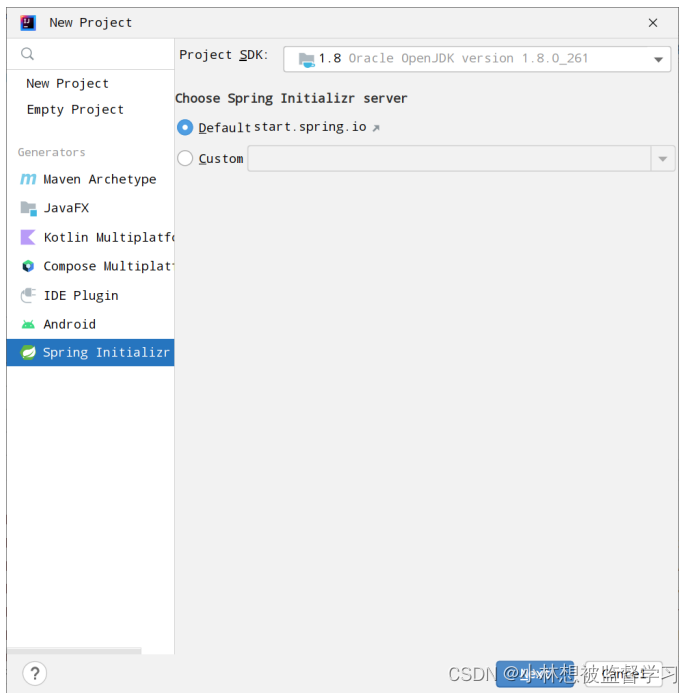Select the JavaFX generator
The width and height of the screenshot is (692, 693).
pyautogui.click(x=91, y=208)
